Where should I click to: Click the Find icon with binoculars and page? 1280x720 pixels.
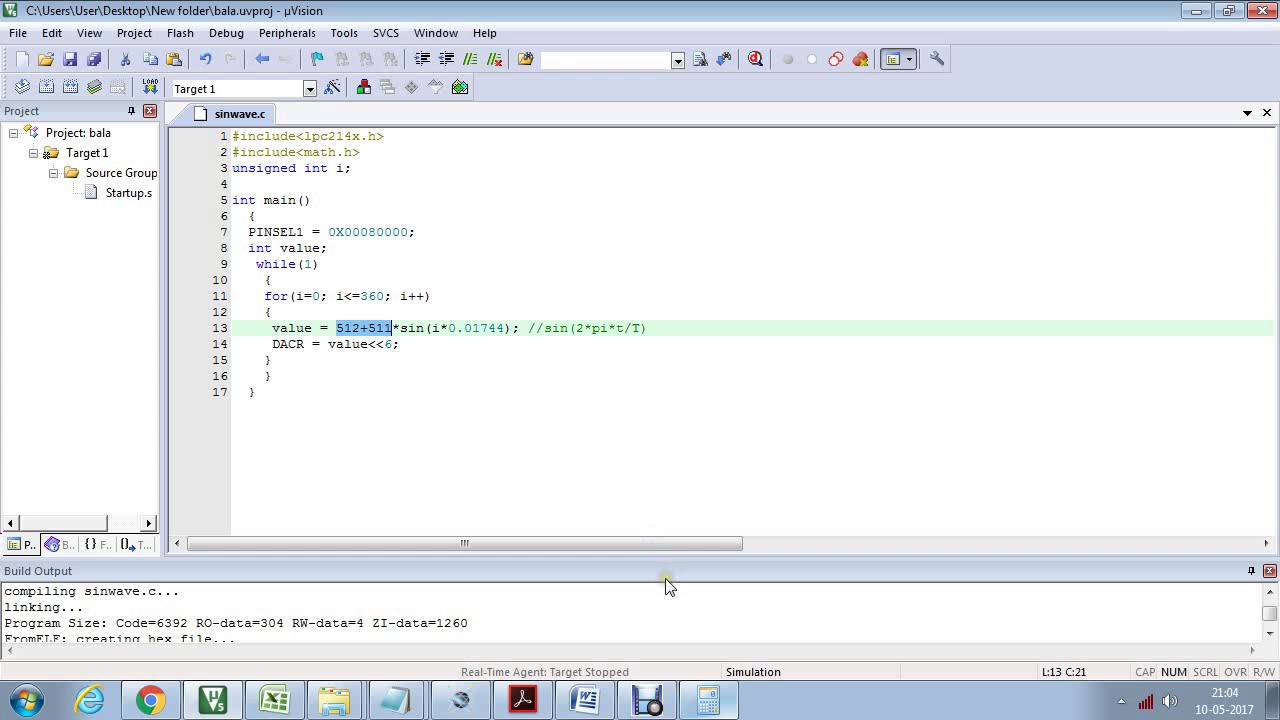700,59
